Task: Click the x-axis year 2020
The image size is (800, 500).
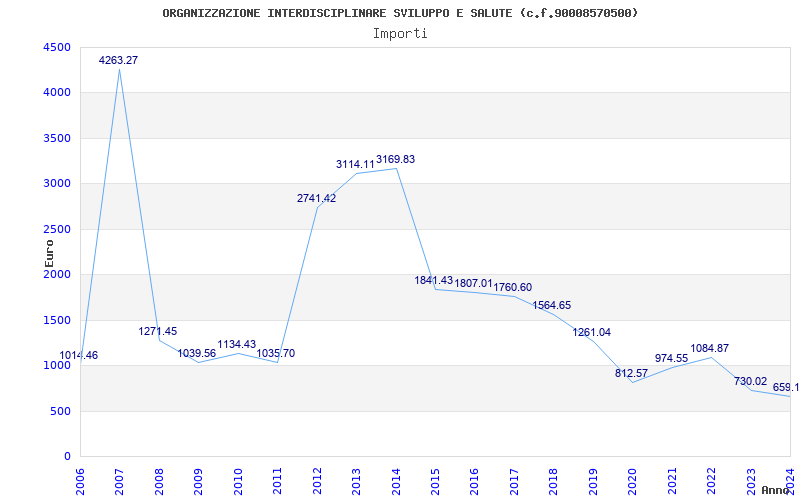Action: (632, 482)
